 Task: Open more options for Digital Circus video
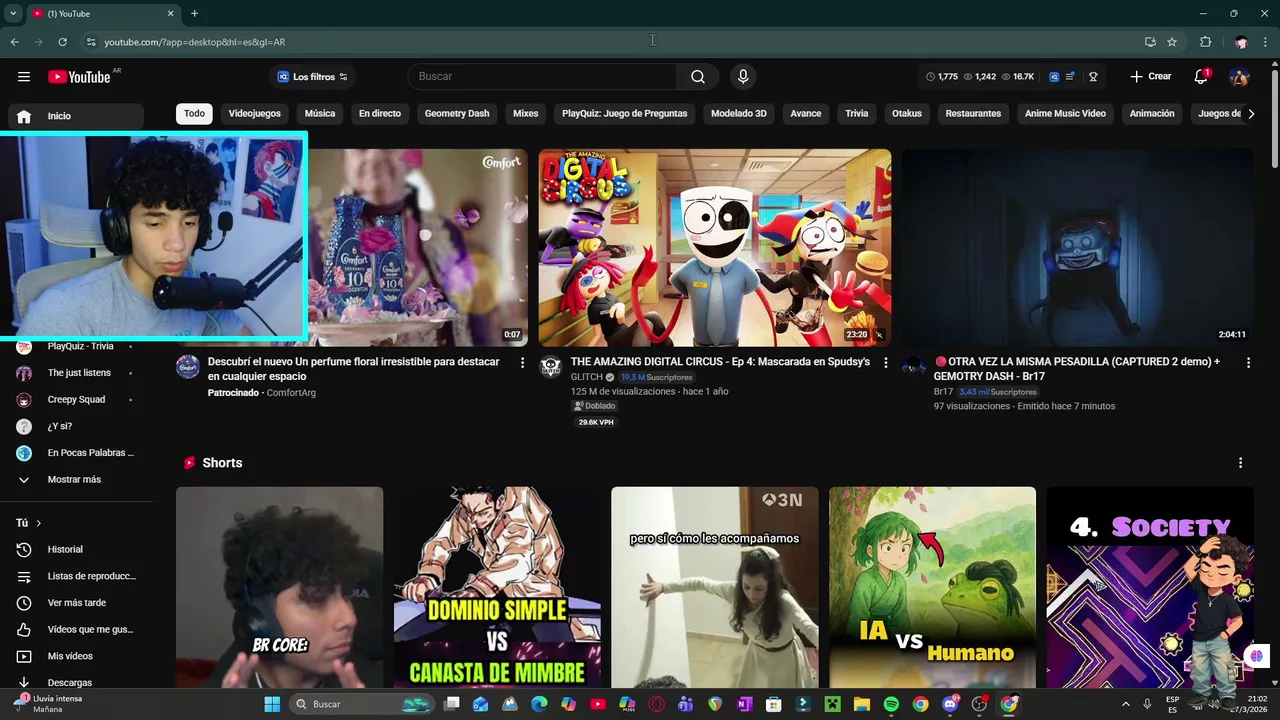point(885,362)
